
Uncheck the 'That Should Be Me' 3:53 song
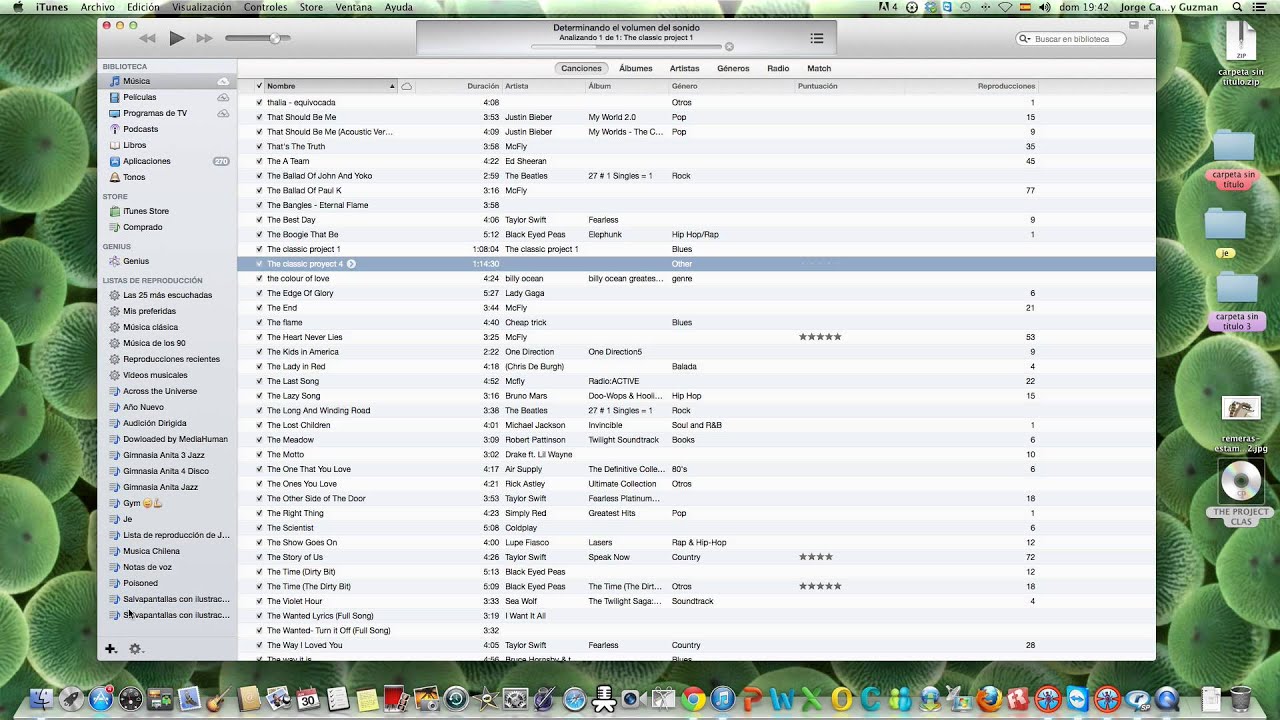[x=259, y=117]
